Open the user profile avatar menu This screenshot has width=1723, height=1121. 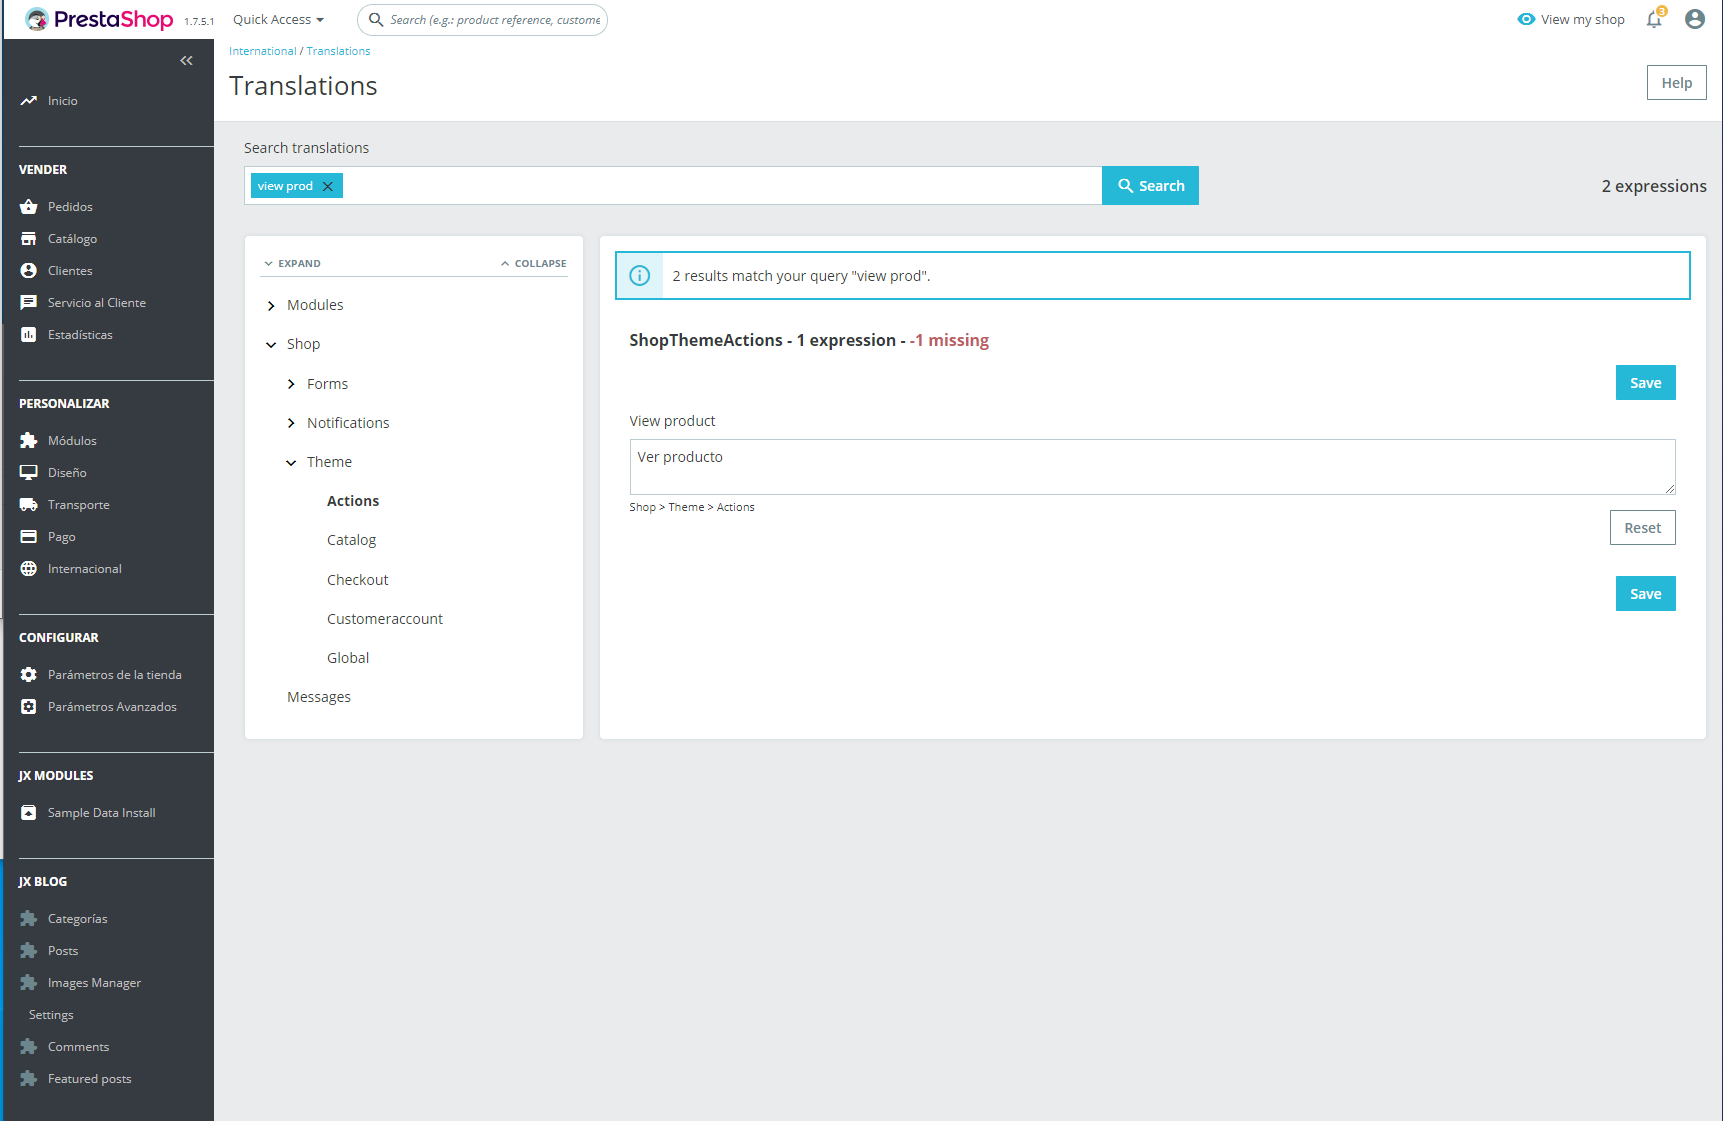click(x=1695, y=19)
